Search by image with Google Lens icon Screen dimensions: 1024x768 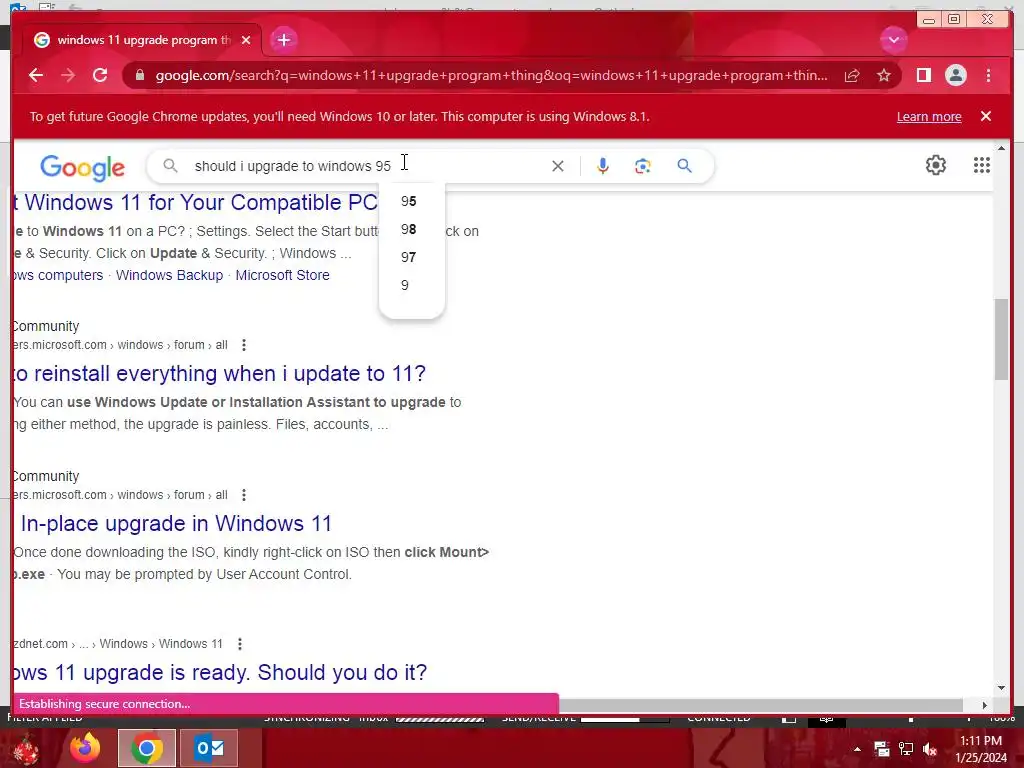[x=643, y=166]
